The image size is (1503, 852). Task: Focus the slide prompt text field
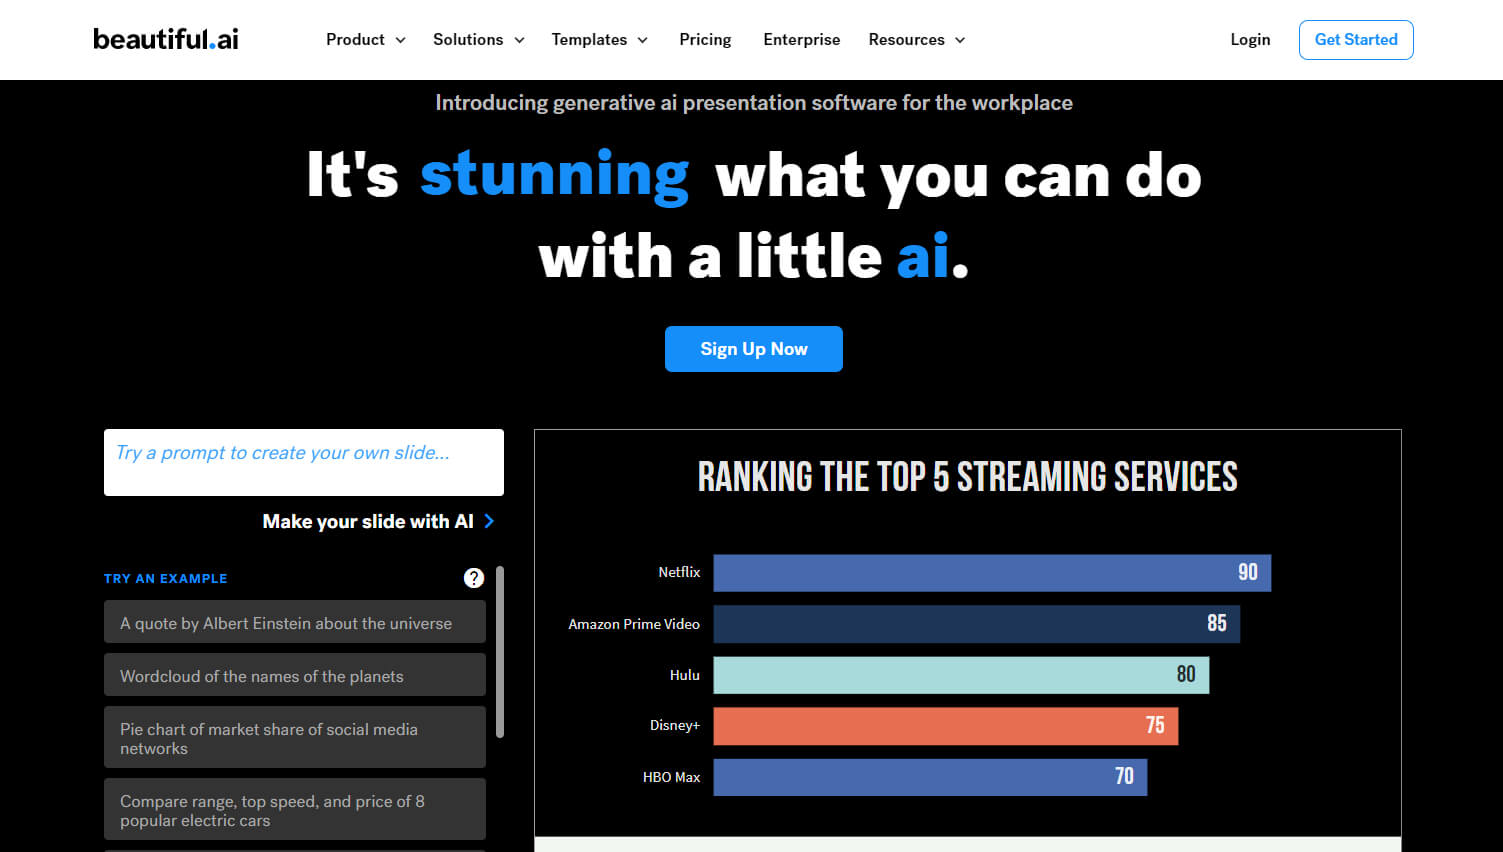click(303, 462)
